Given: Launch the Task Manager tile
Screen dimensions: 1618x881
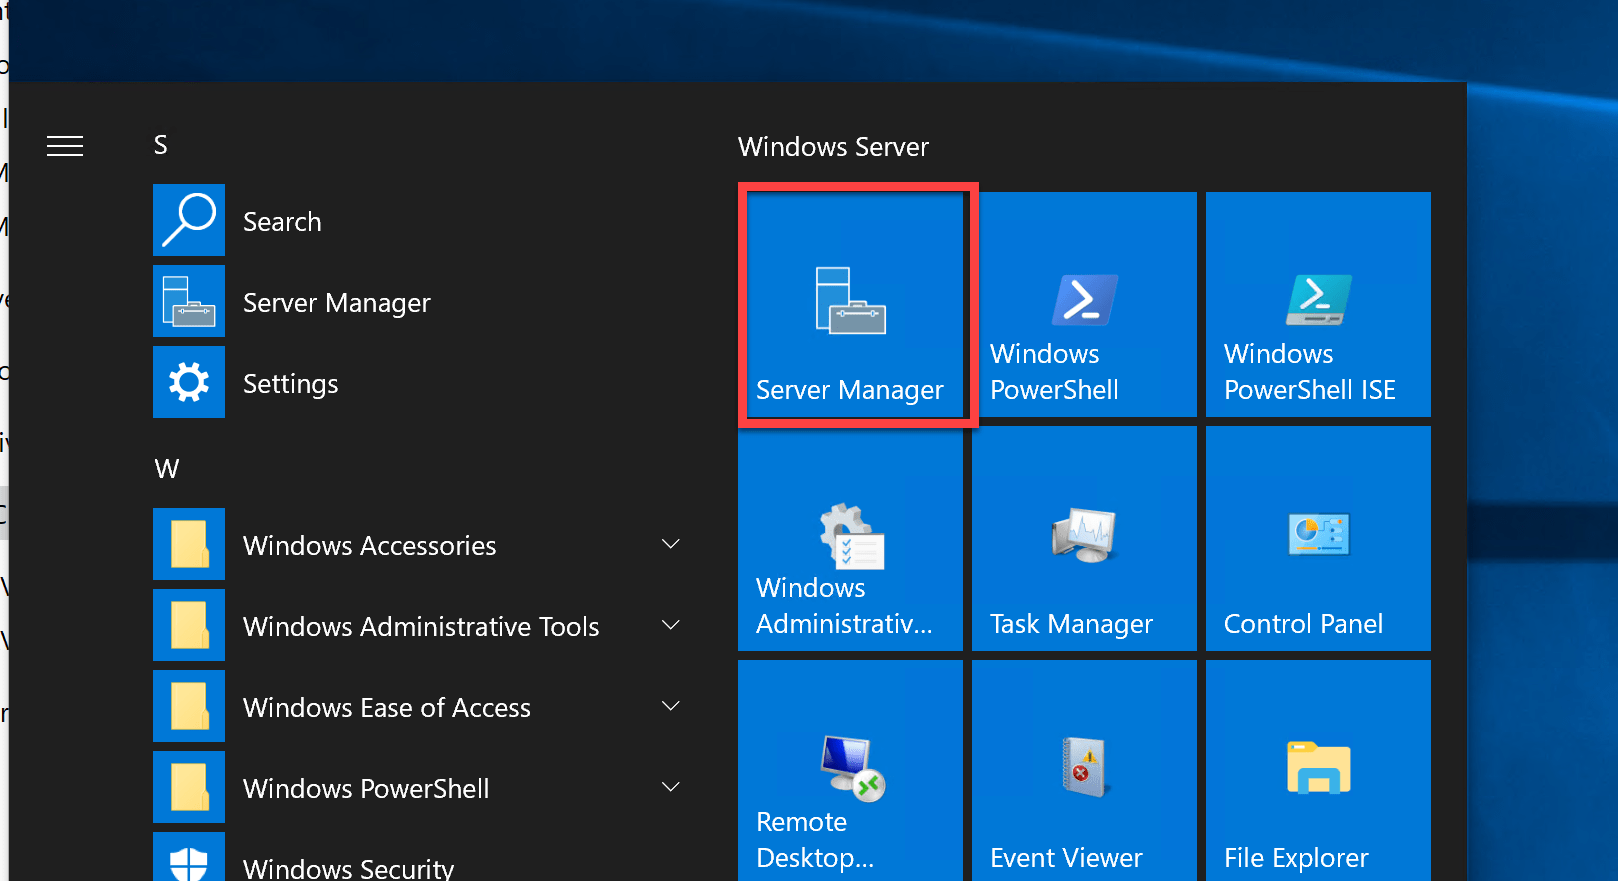Looking at the screenshot, I should point(1084,539).
